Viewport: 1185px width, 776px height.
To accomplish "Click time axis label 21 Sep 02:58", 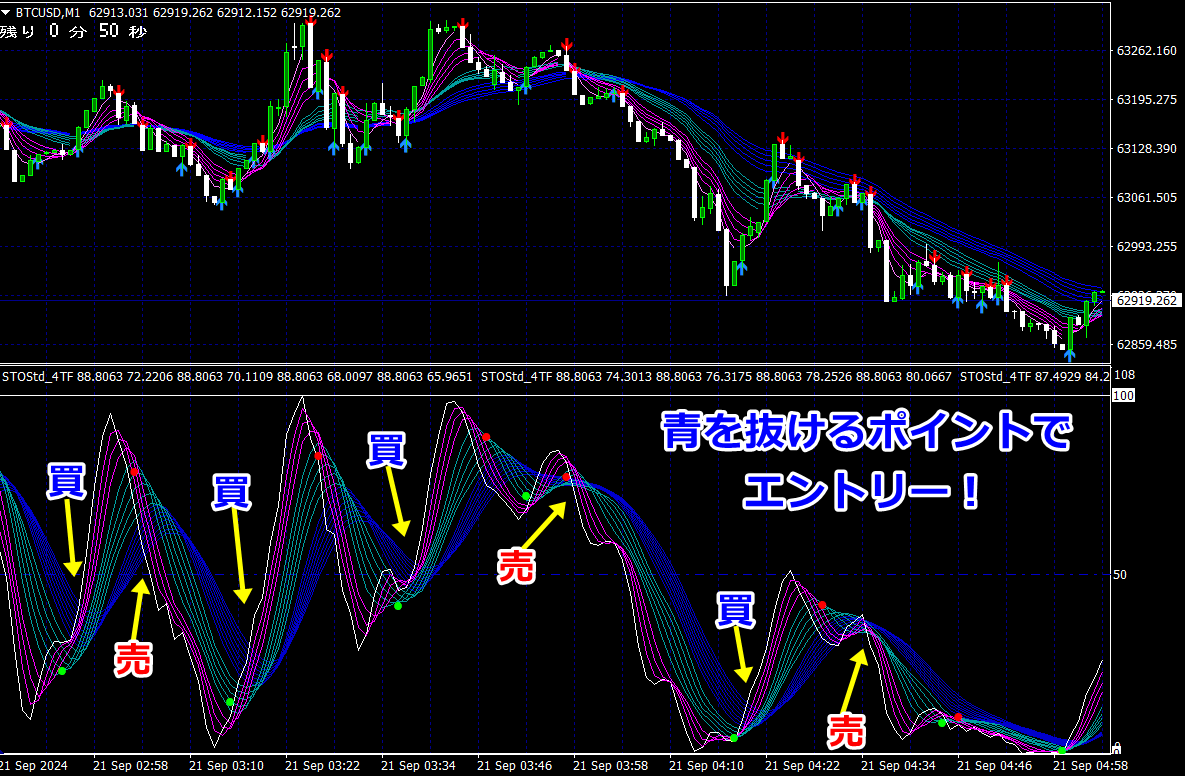I will pos(130,765).
